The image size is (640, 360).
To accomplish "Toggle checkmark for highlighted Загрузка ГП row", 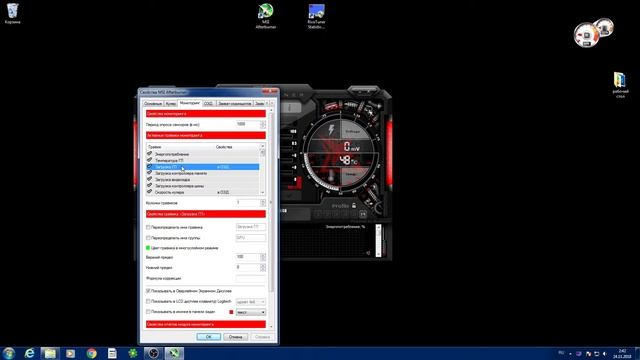I will [x=149, y=167].
